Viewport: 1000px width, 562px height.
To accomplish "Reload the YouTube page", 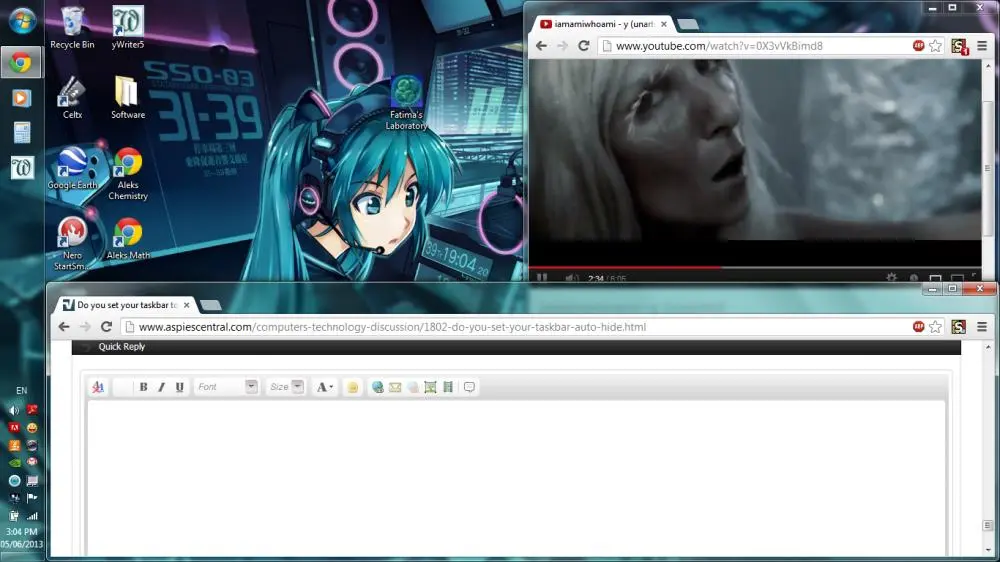I will click(583, 46).
